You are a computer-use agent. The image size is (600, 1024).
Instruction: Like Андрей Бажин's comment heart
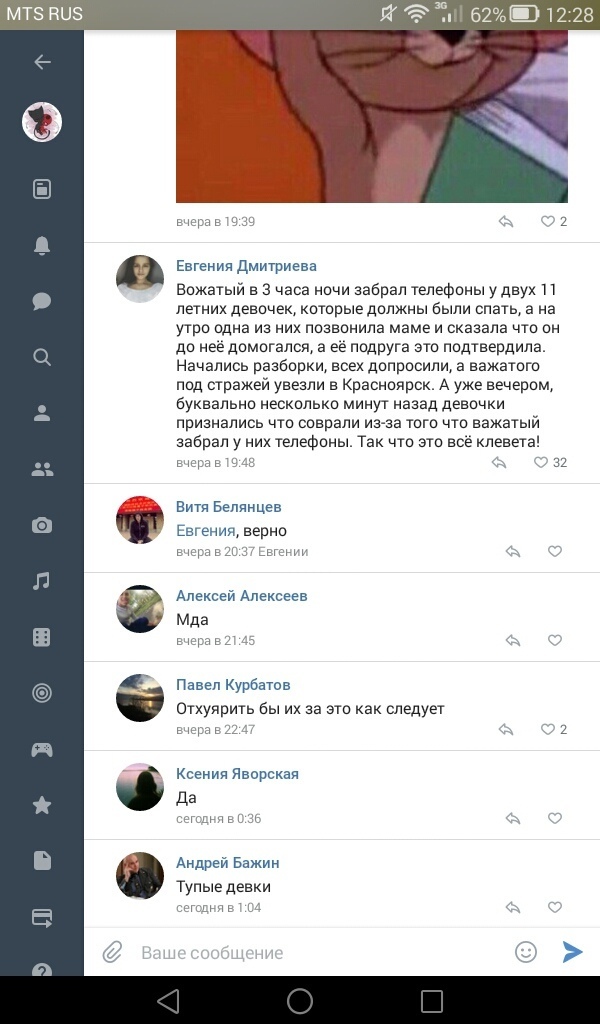555,907
